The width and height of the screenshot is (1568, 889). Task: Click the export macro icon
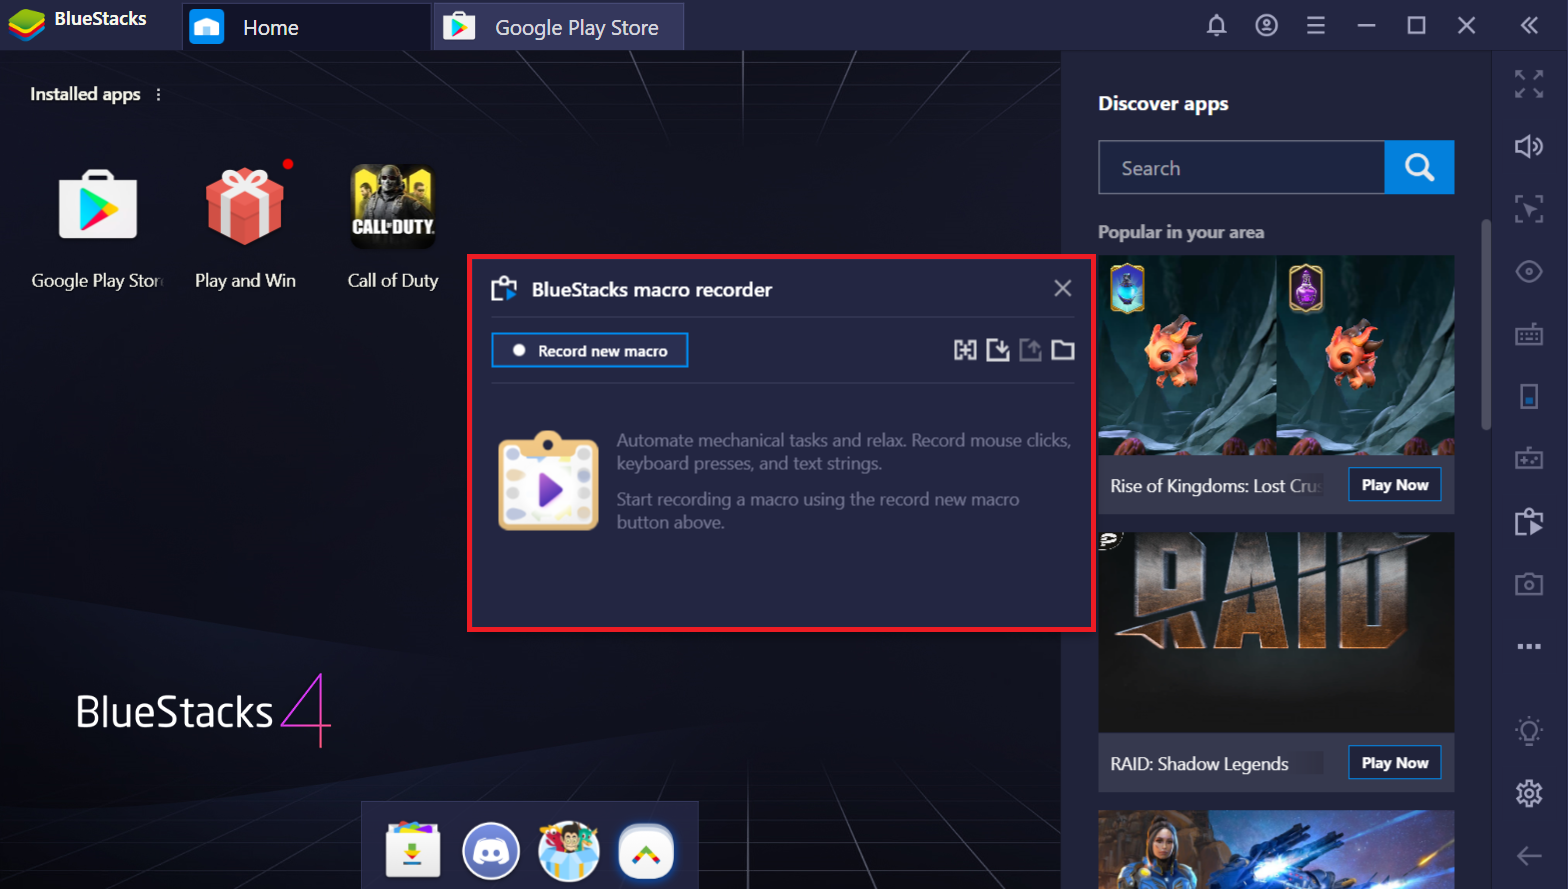point(1030,350)
